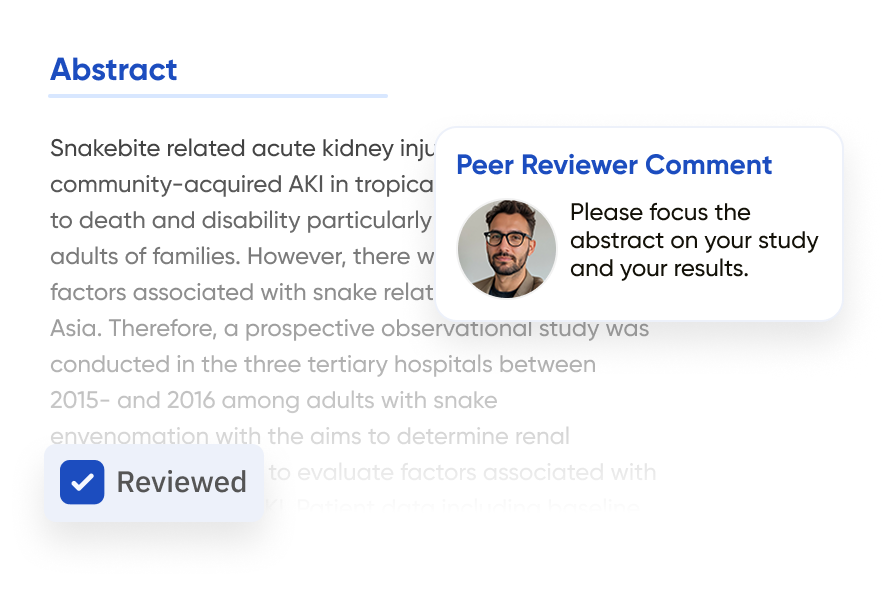Toggle the Reviewed checkbox
Image resolution: width=884 pixels, height=600 pixels.
82,482
